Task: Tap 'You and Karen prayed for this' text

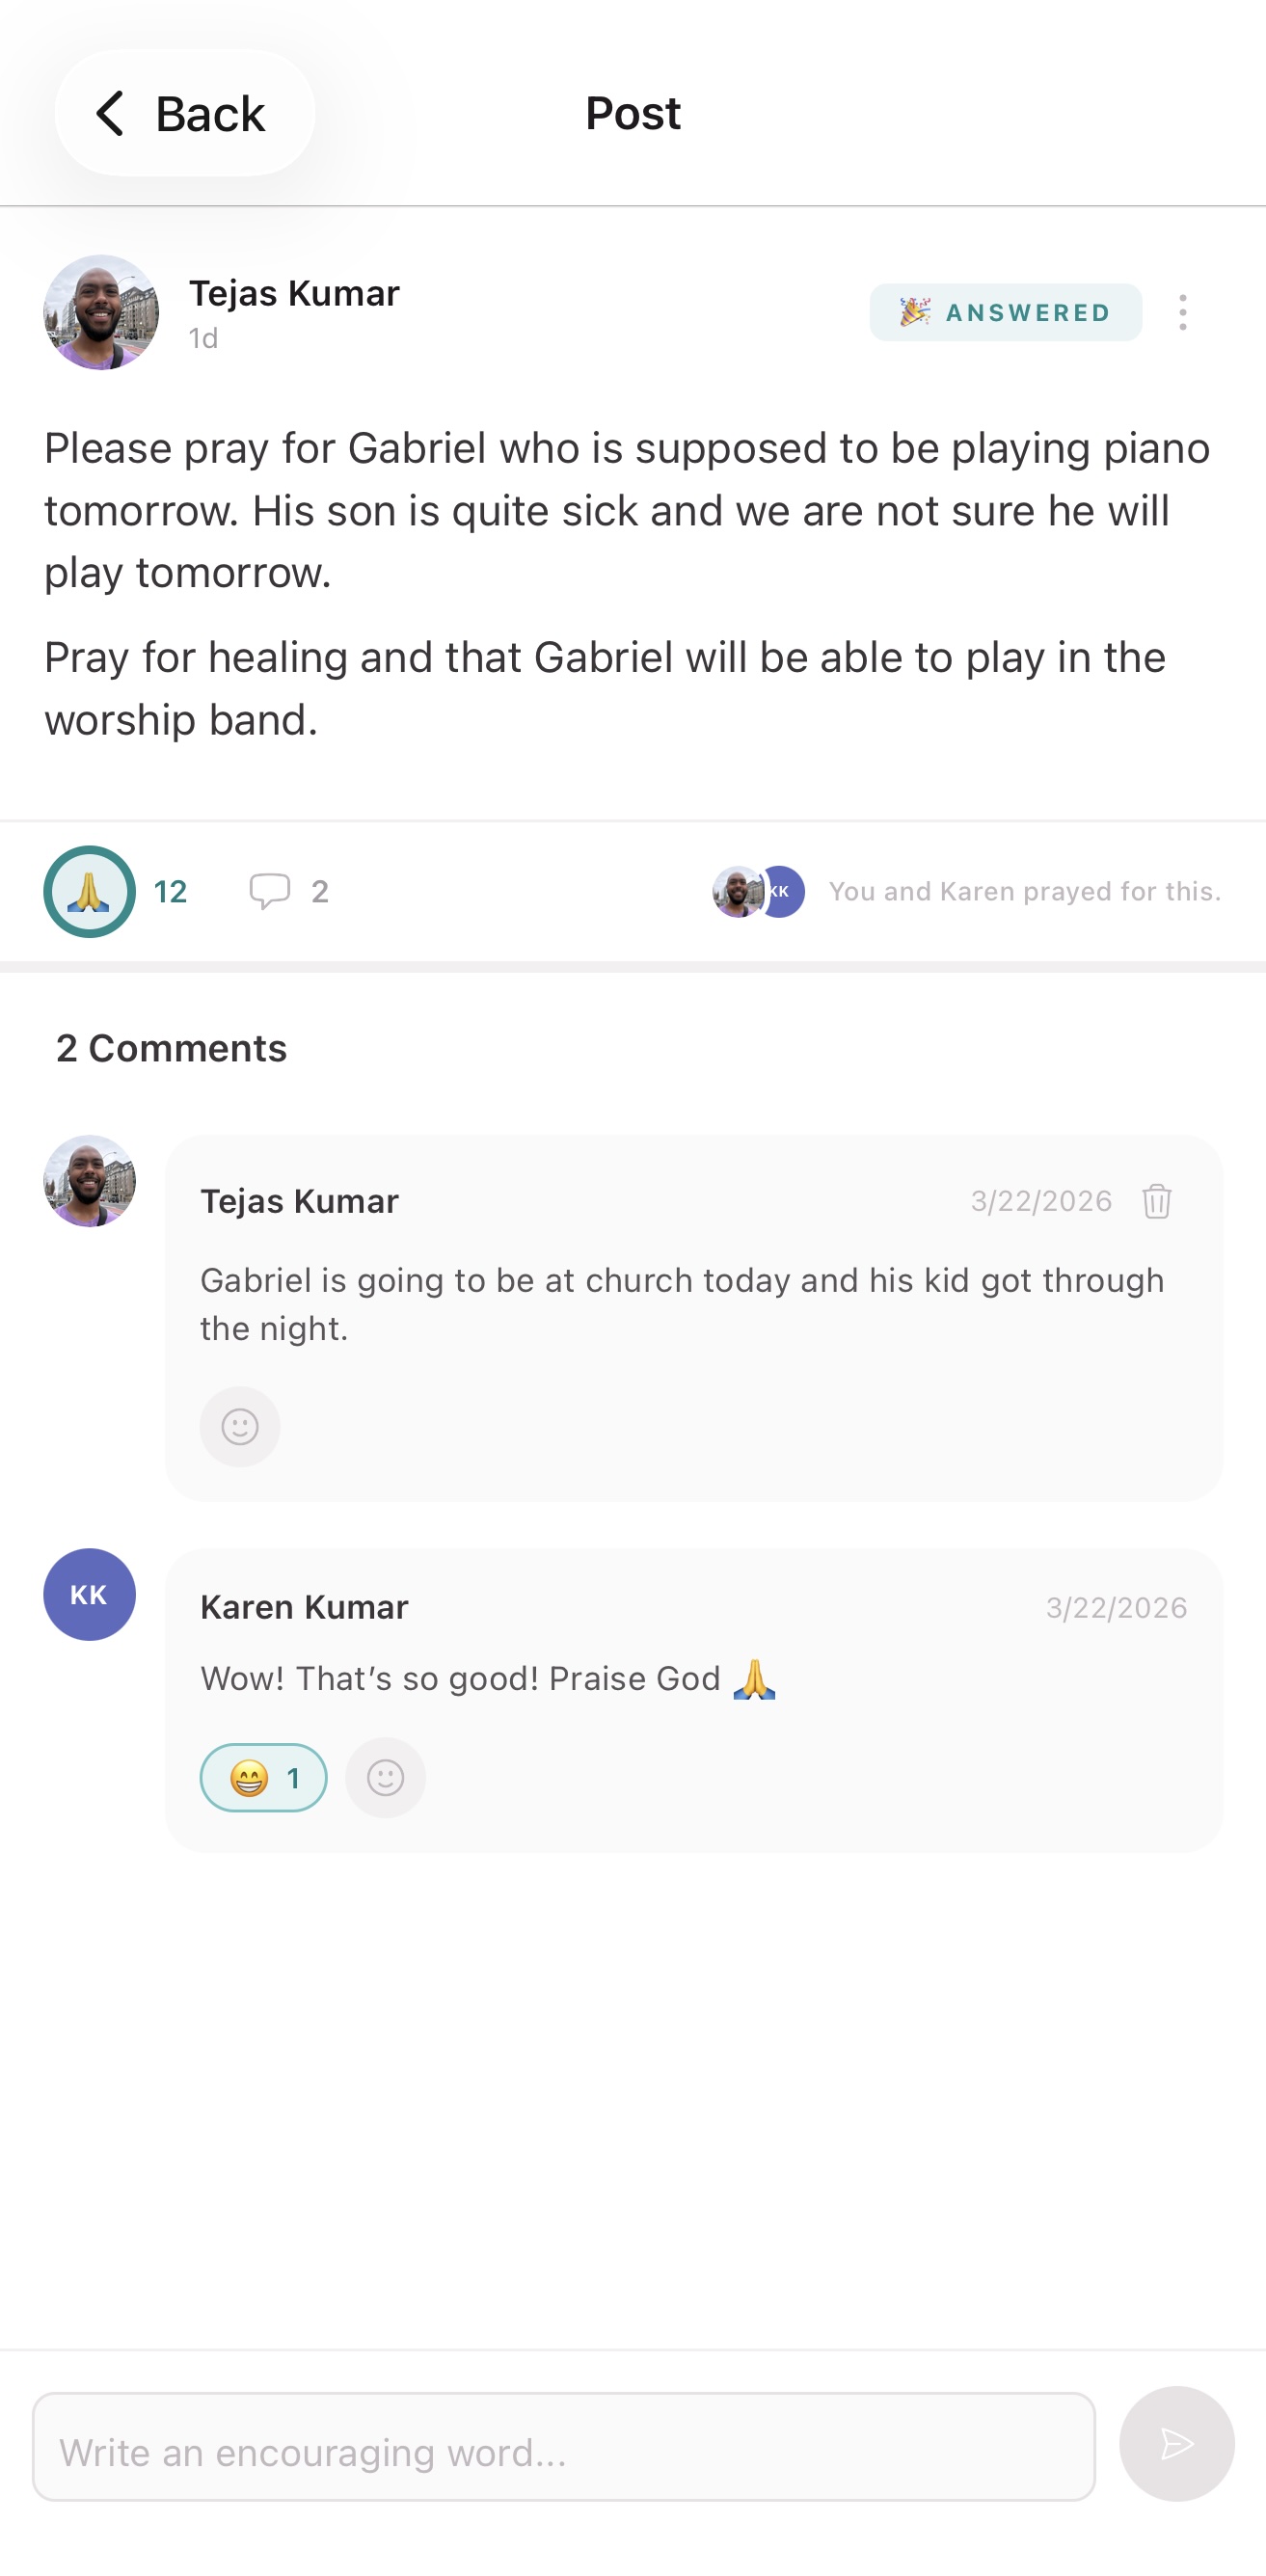Action: click(x=1024, y=891)
